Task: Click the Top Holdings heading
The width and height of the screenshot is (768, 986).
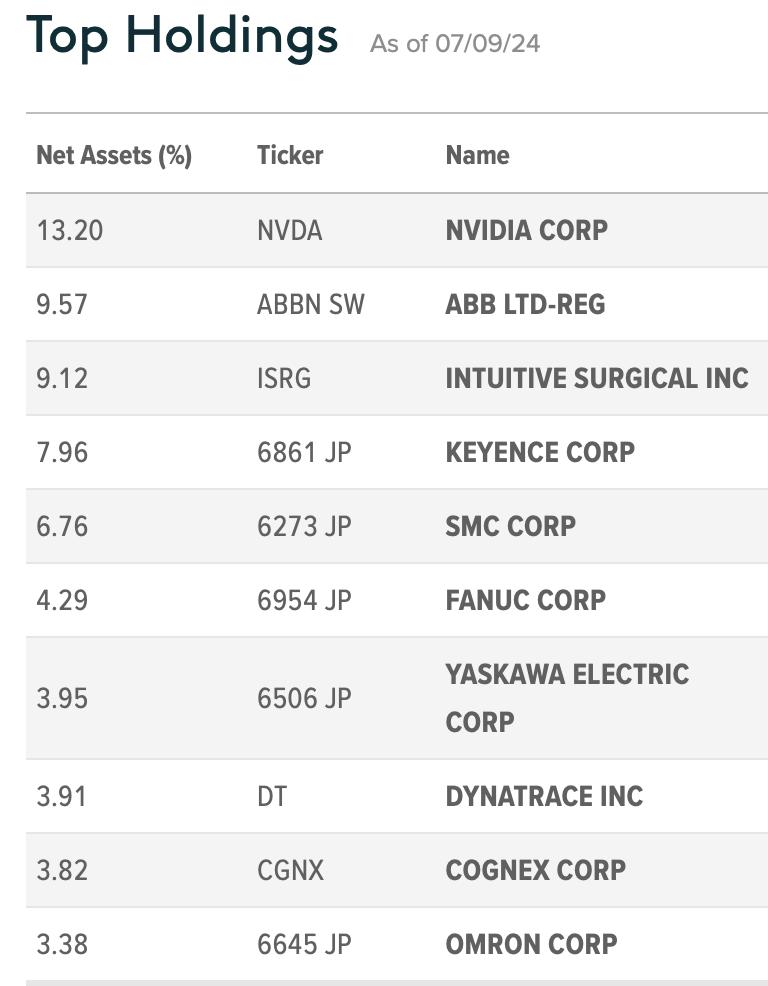Action: 182,36
